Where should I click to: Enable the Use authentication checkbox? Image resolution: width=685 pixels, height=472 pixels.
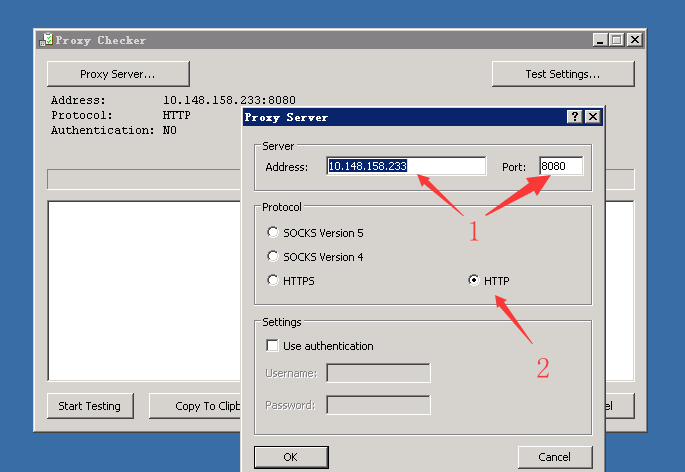272,346
